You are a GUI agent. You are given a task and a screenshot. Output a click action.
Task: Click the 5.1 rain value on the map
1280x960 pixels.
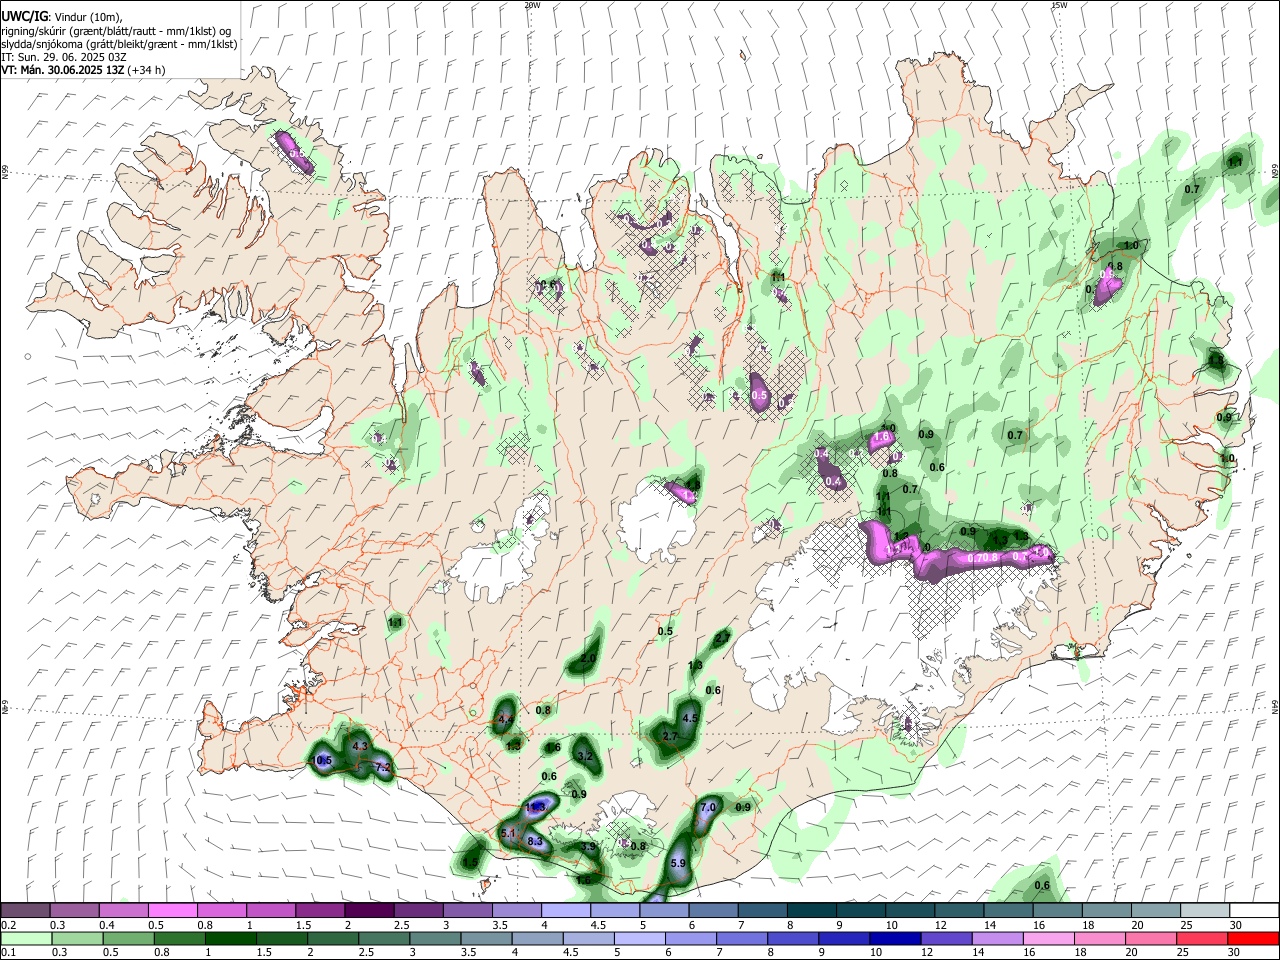[508, 833]
